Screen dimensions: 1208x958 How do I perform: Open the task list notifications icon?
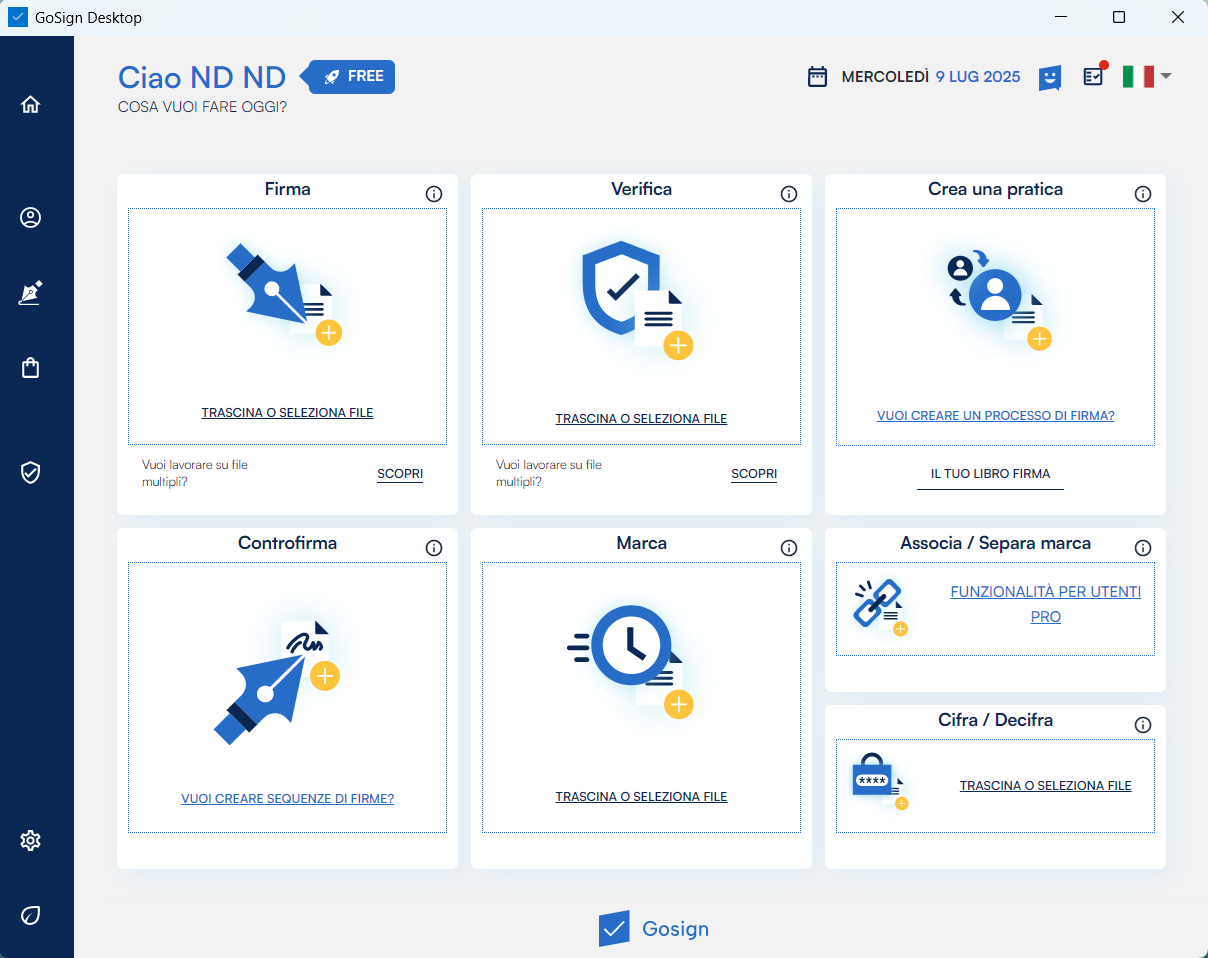(x=1094, y=76)
